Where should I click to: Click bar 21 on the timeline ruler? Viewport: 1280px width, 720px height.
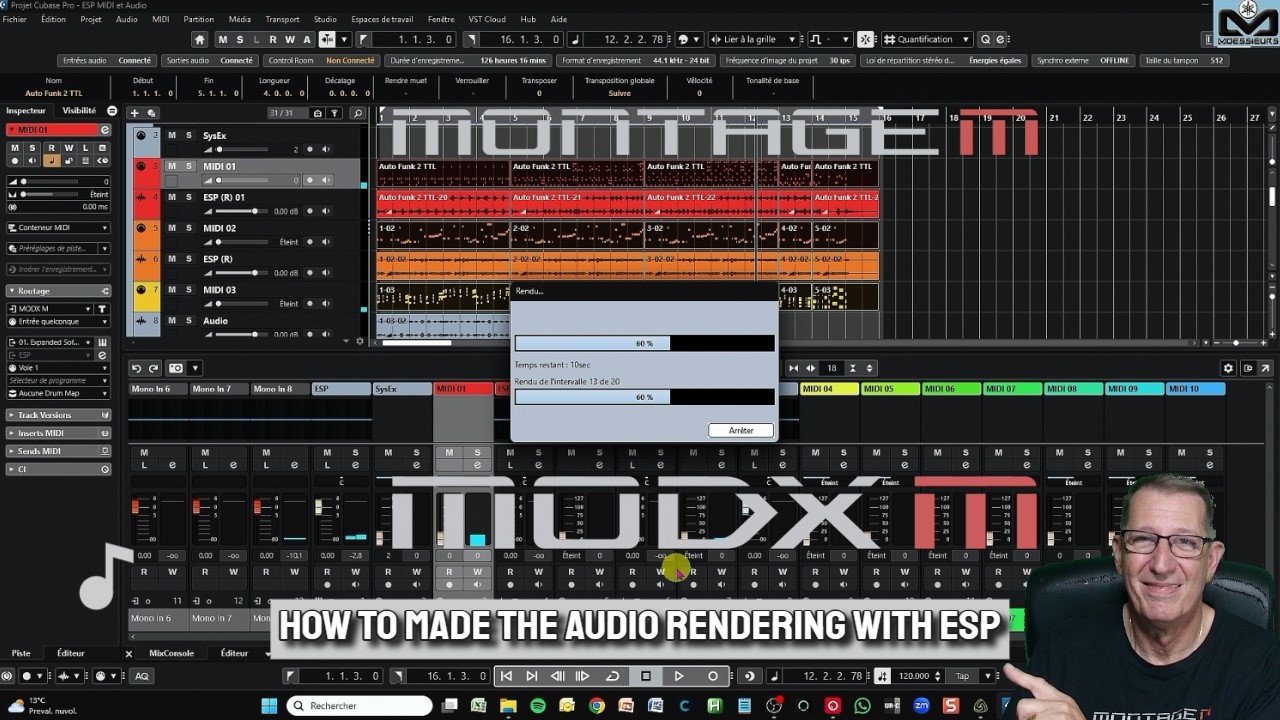click(x=1054, y=117)
